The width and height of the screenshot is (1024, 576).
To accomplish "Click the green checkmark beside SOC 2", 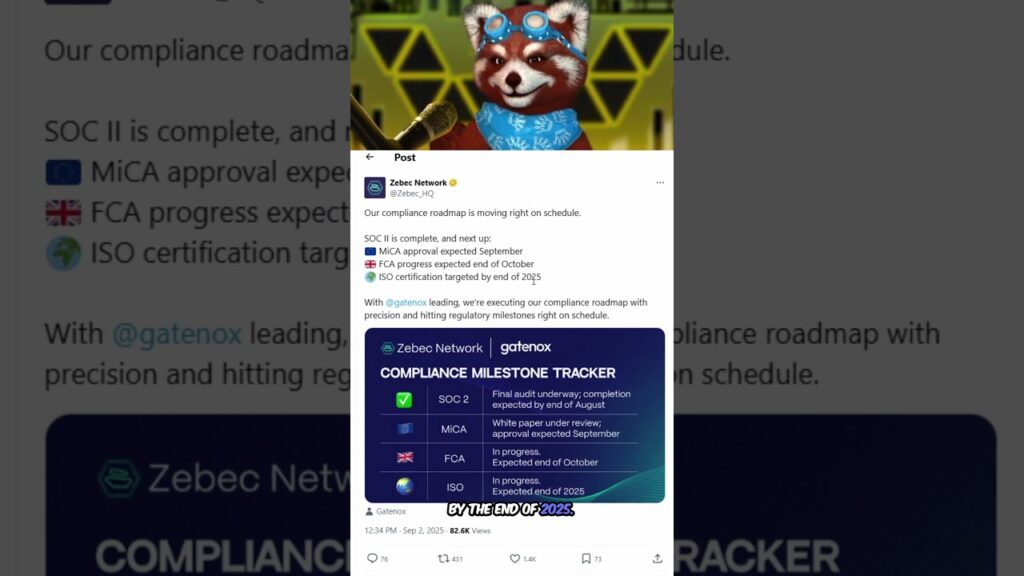I will click(404, 400).
